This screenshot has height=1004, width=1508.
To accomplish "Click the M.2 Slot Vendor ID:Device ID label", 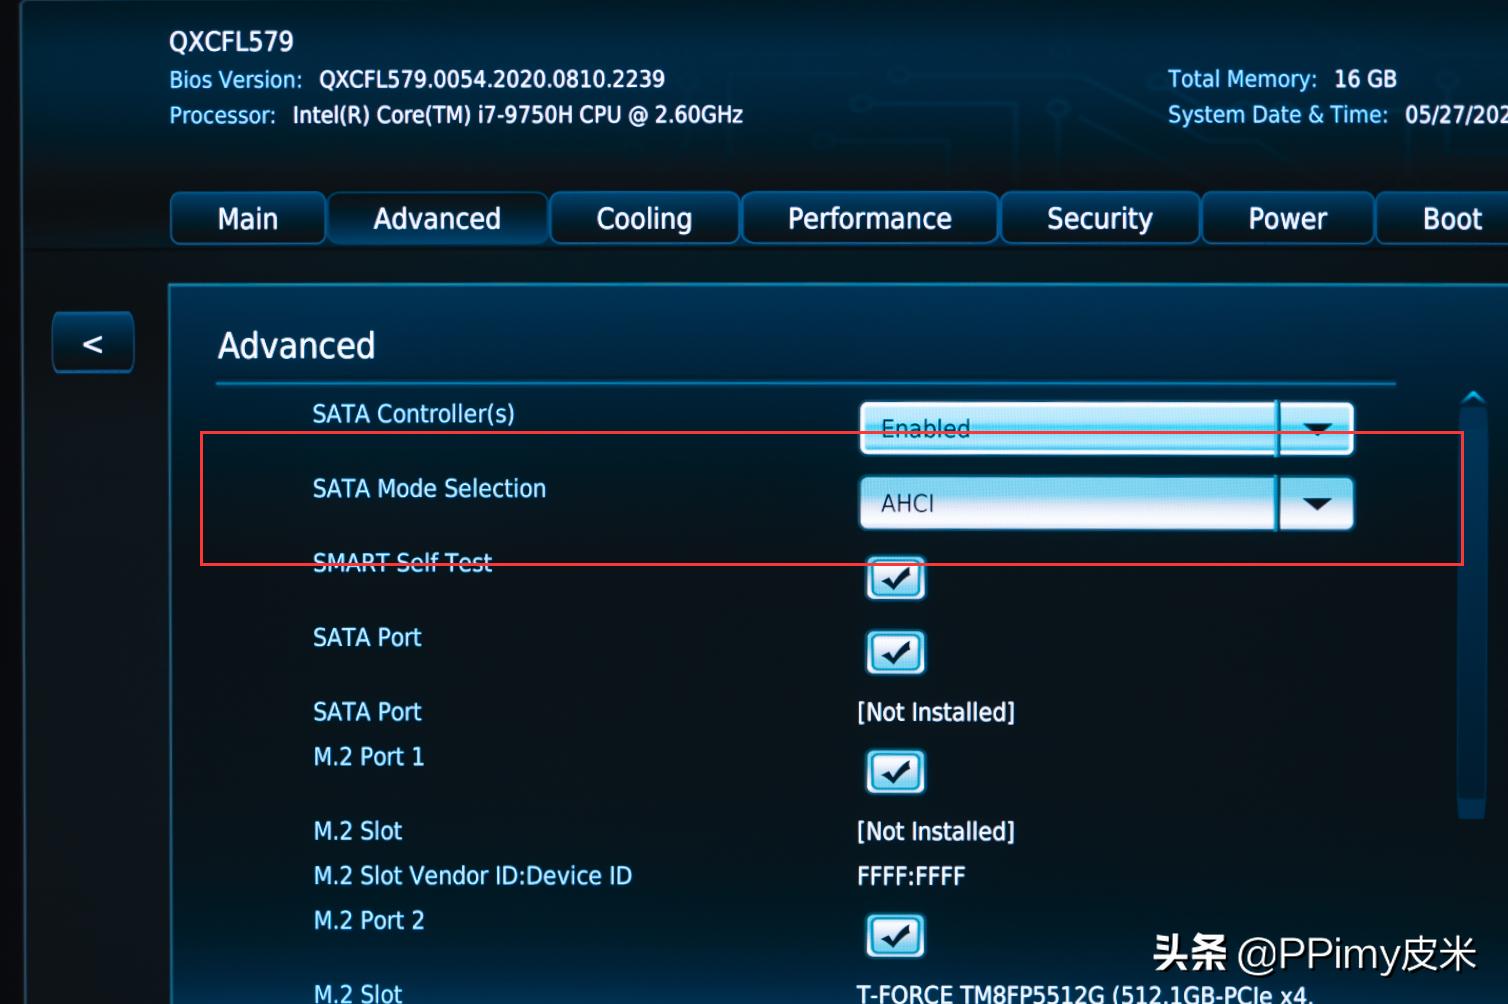I will (x=472, y=876).
